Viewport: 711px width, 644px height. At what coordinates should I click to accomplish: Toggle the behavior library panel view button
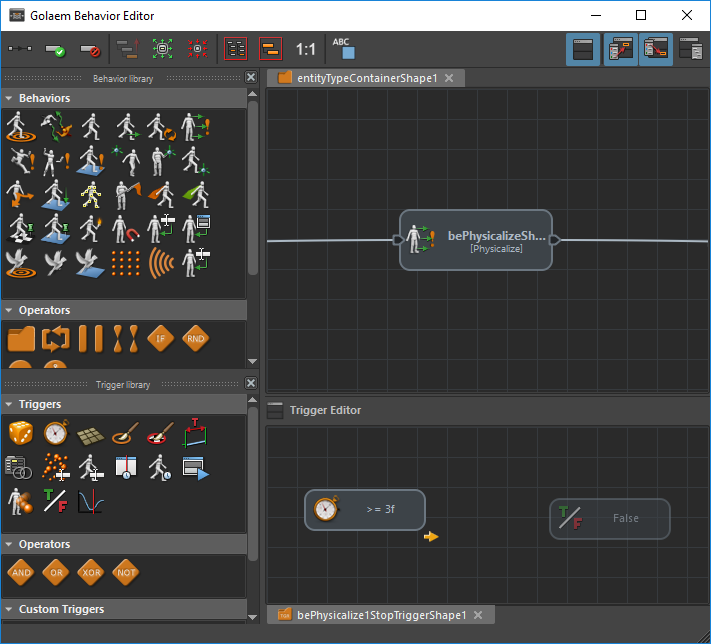click(x=620, y=49)
